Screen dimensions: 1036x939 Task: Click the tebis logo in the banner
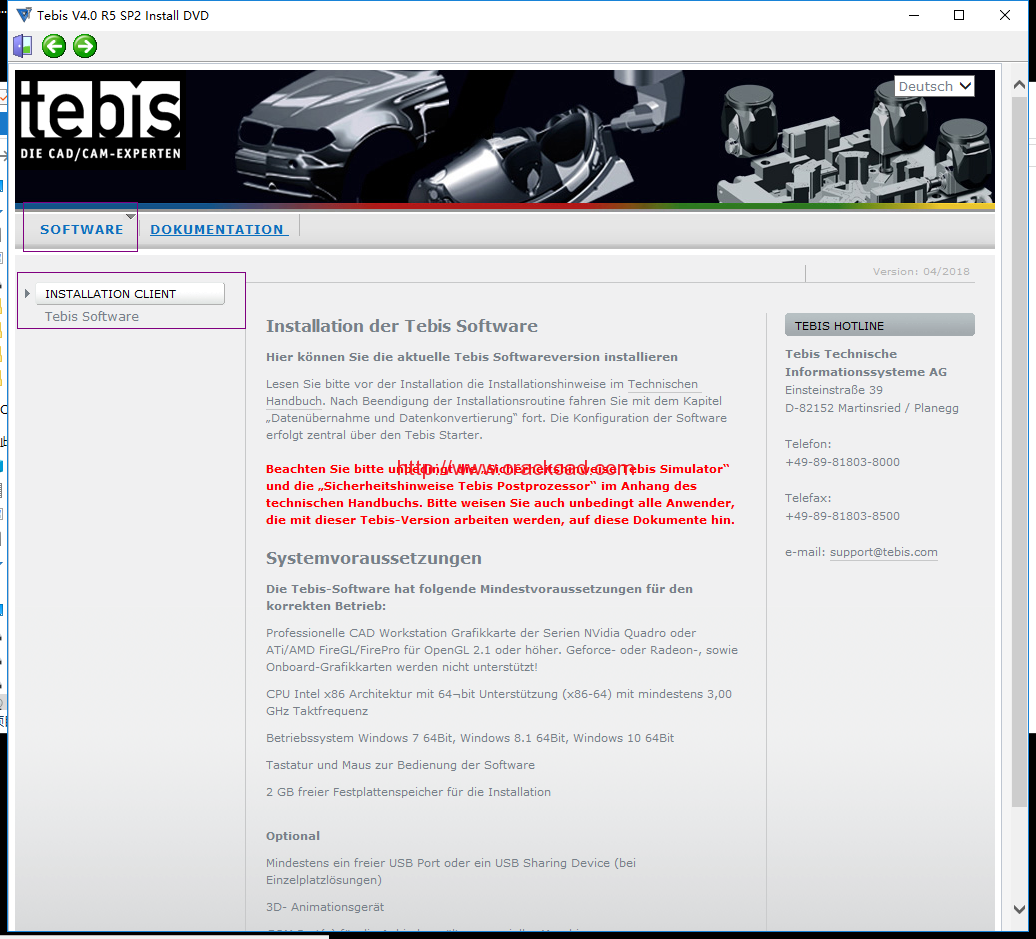coord(100,120)
